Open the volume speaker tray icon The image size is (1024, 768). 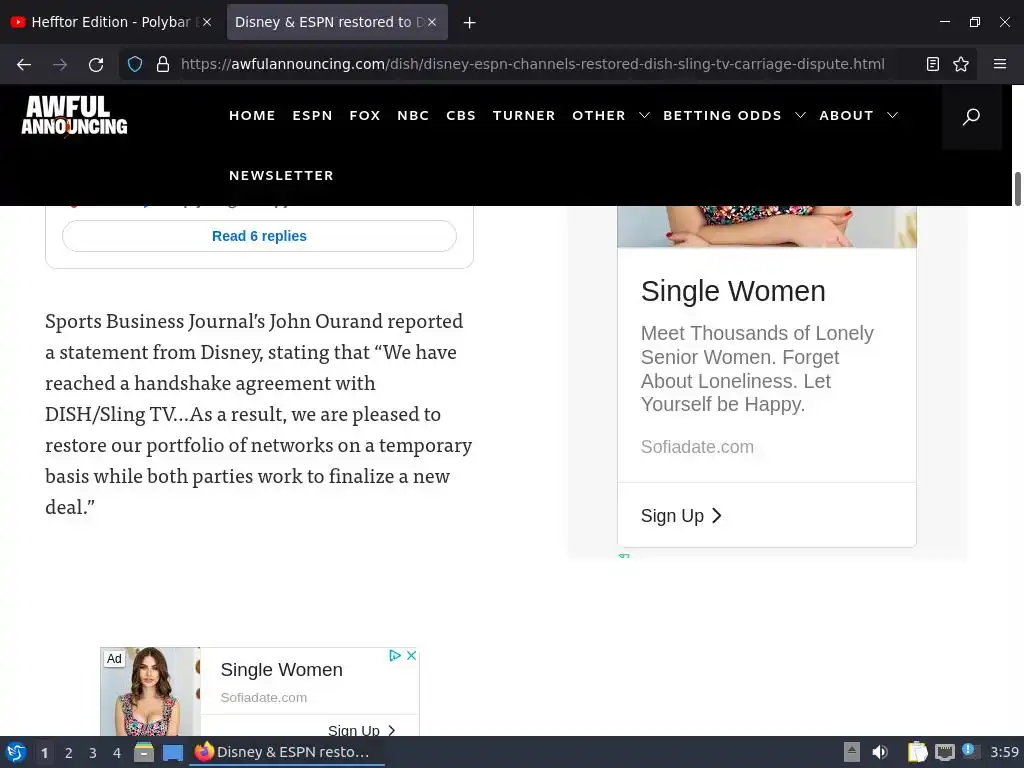pyautogui.click(x=880, y=752)
